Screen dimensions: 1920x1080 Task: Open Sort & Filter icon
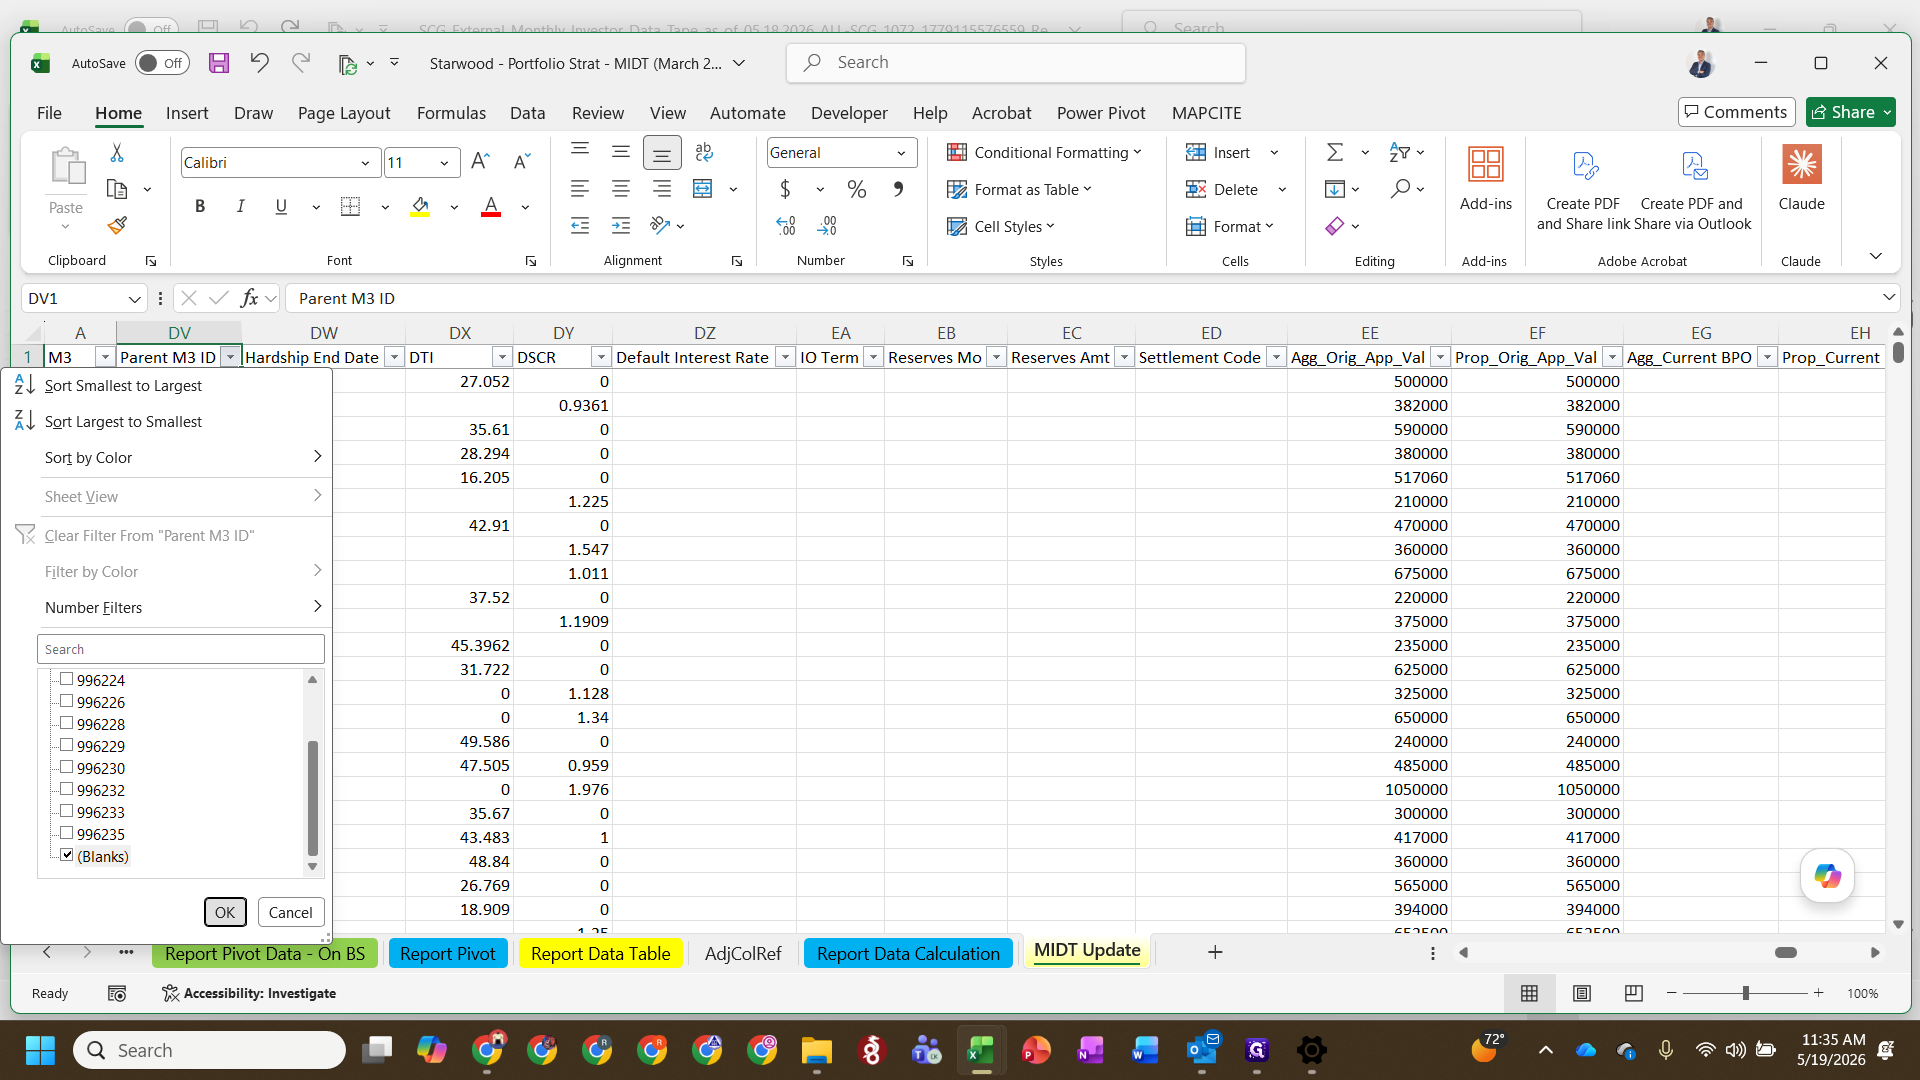tap(1400, 152)
